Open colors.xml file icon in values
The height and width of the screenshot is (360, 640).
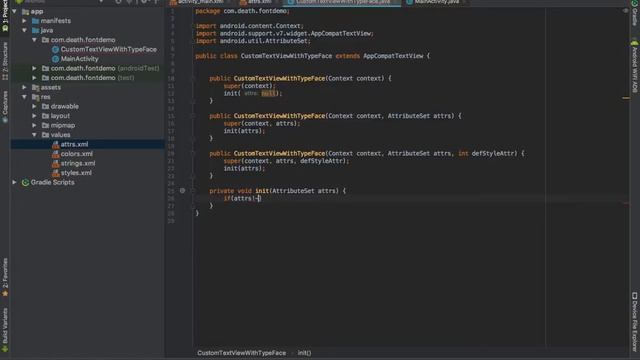pos(56,154)
